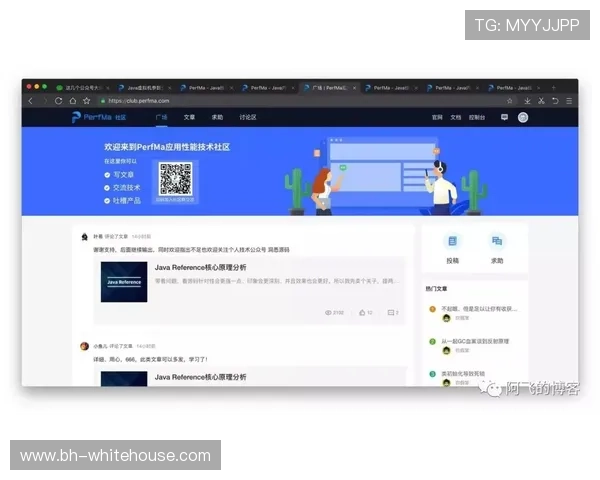Screen dimensions: 600x480
Task: Click author avatar under 不起眼 hot article
Action: pos(446,318)
